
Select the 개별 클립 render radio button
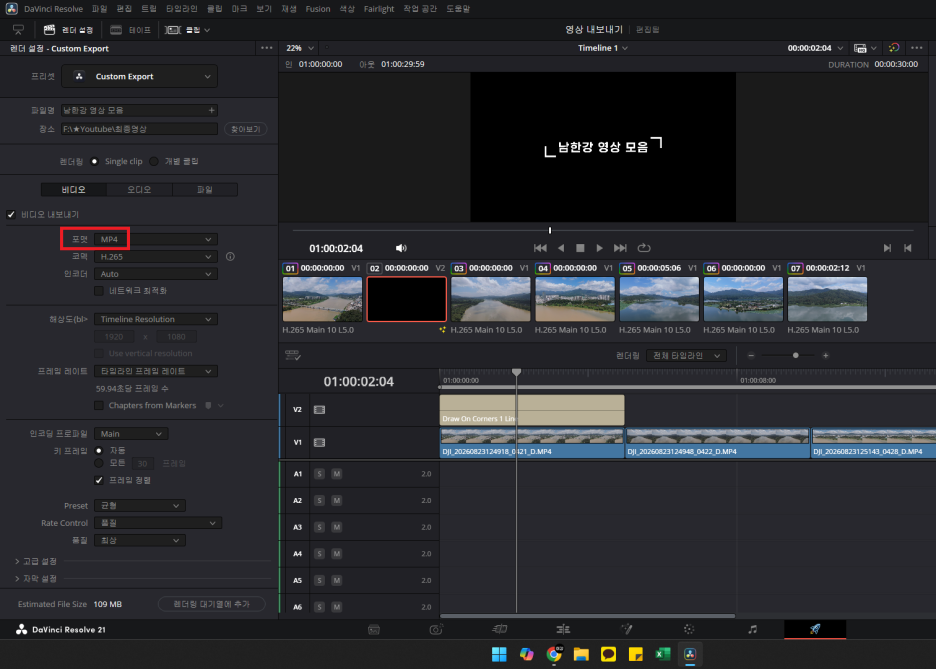tap(154, 161)
